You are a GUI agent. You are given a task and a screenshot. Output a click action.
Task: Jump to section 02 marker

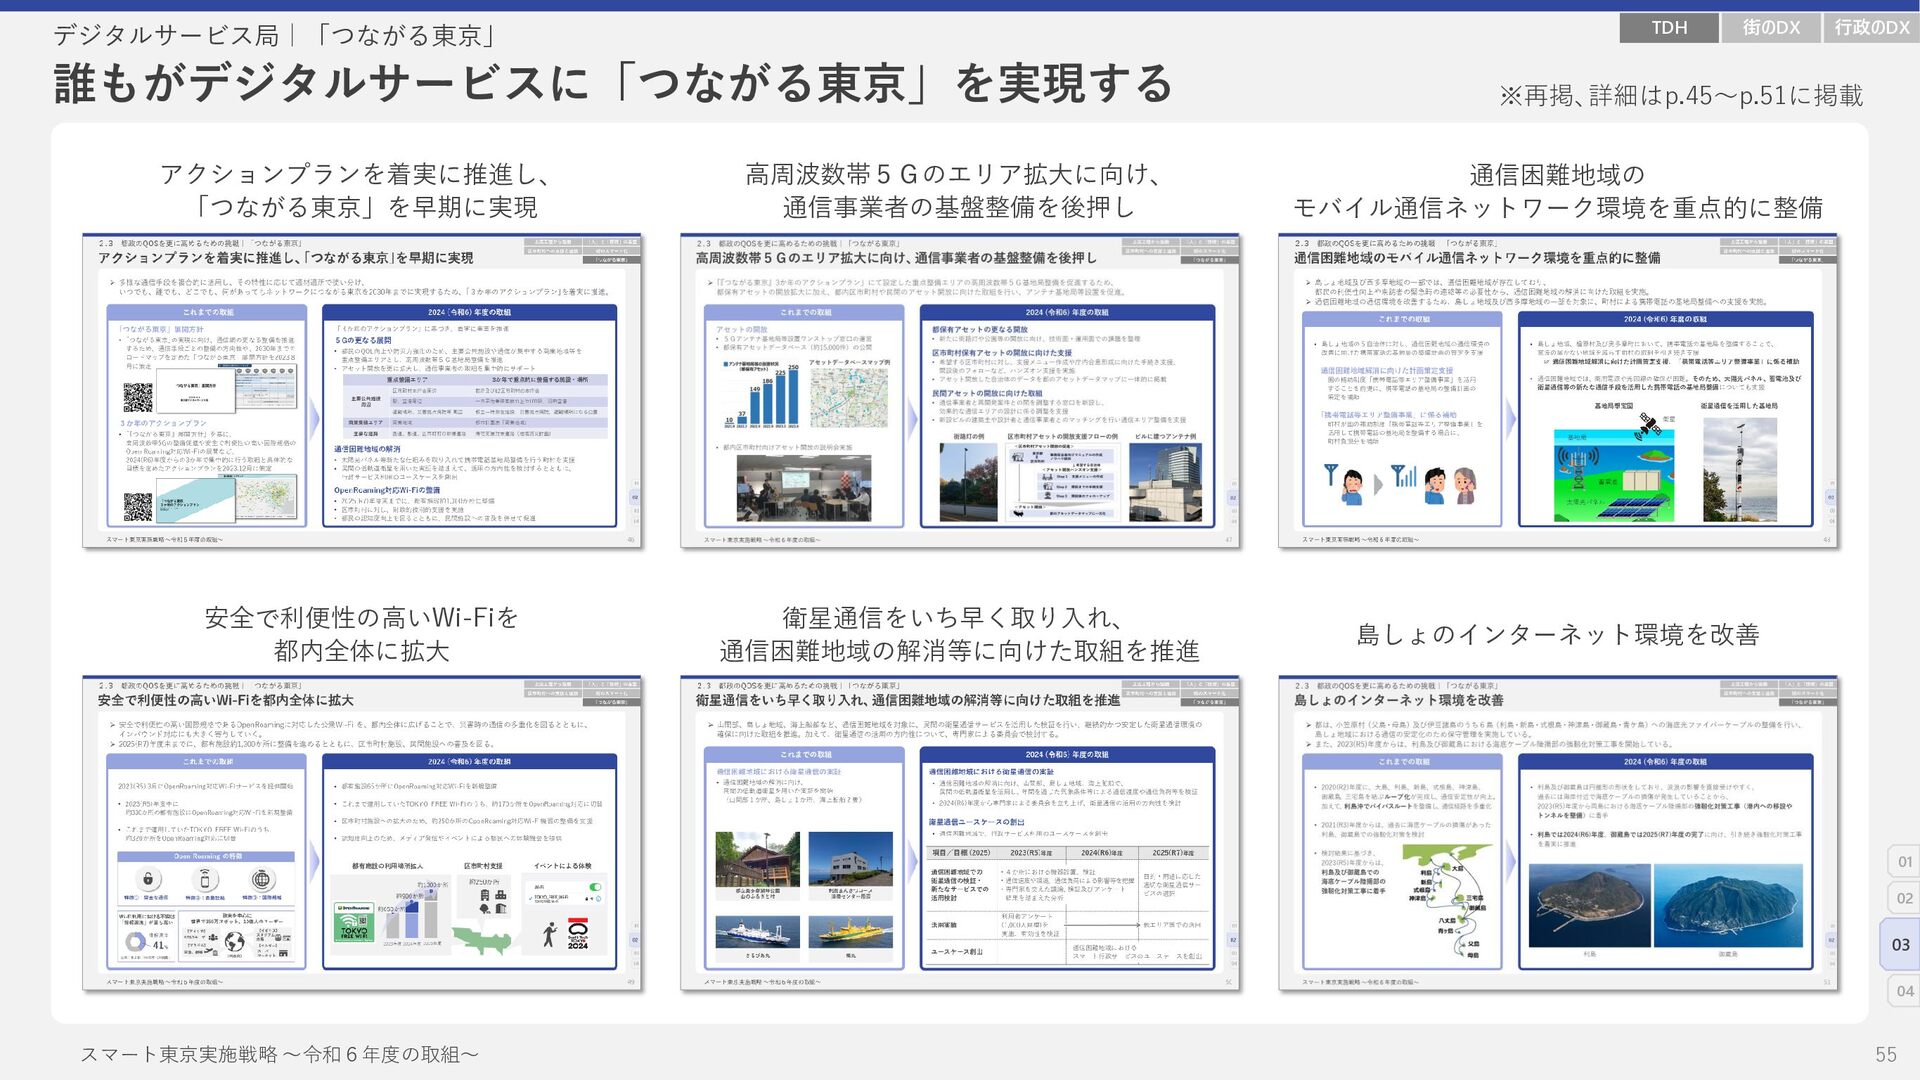coord(1904,898)
